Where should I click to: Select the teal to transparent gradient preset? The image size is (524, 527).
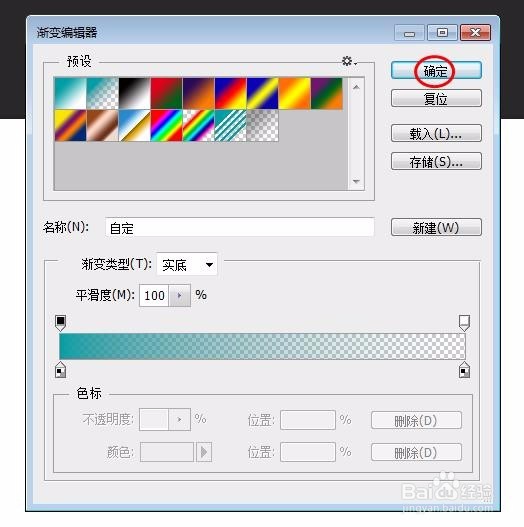click(103, 93)
